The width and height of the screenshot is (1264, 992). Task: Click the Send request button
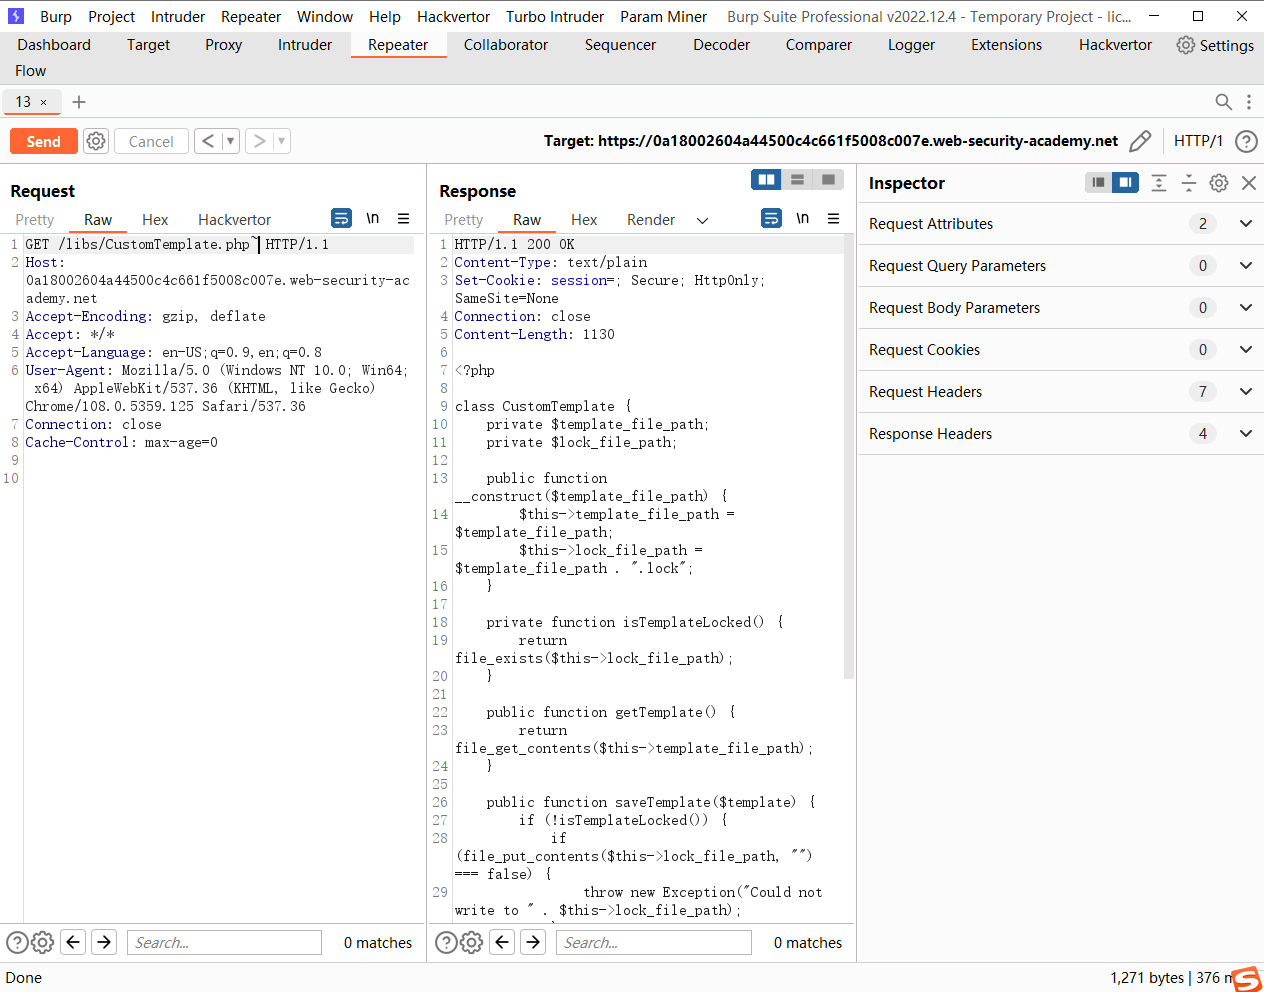tap(44, 141)
